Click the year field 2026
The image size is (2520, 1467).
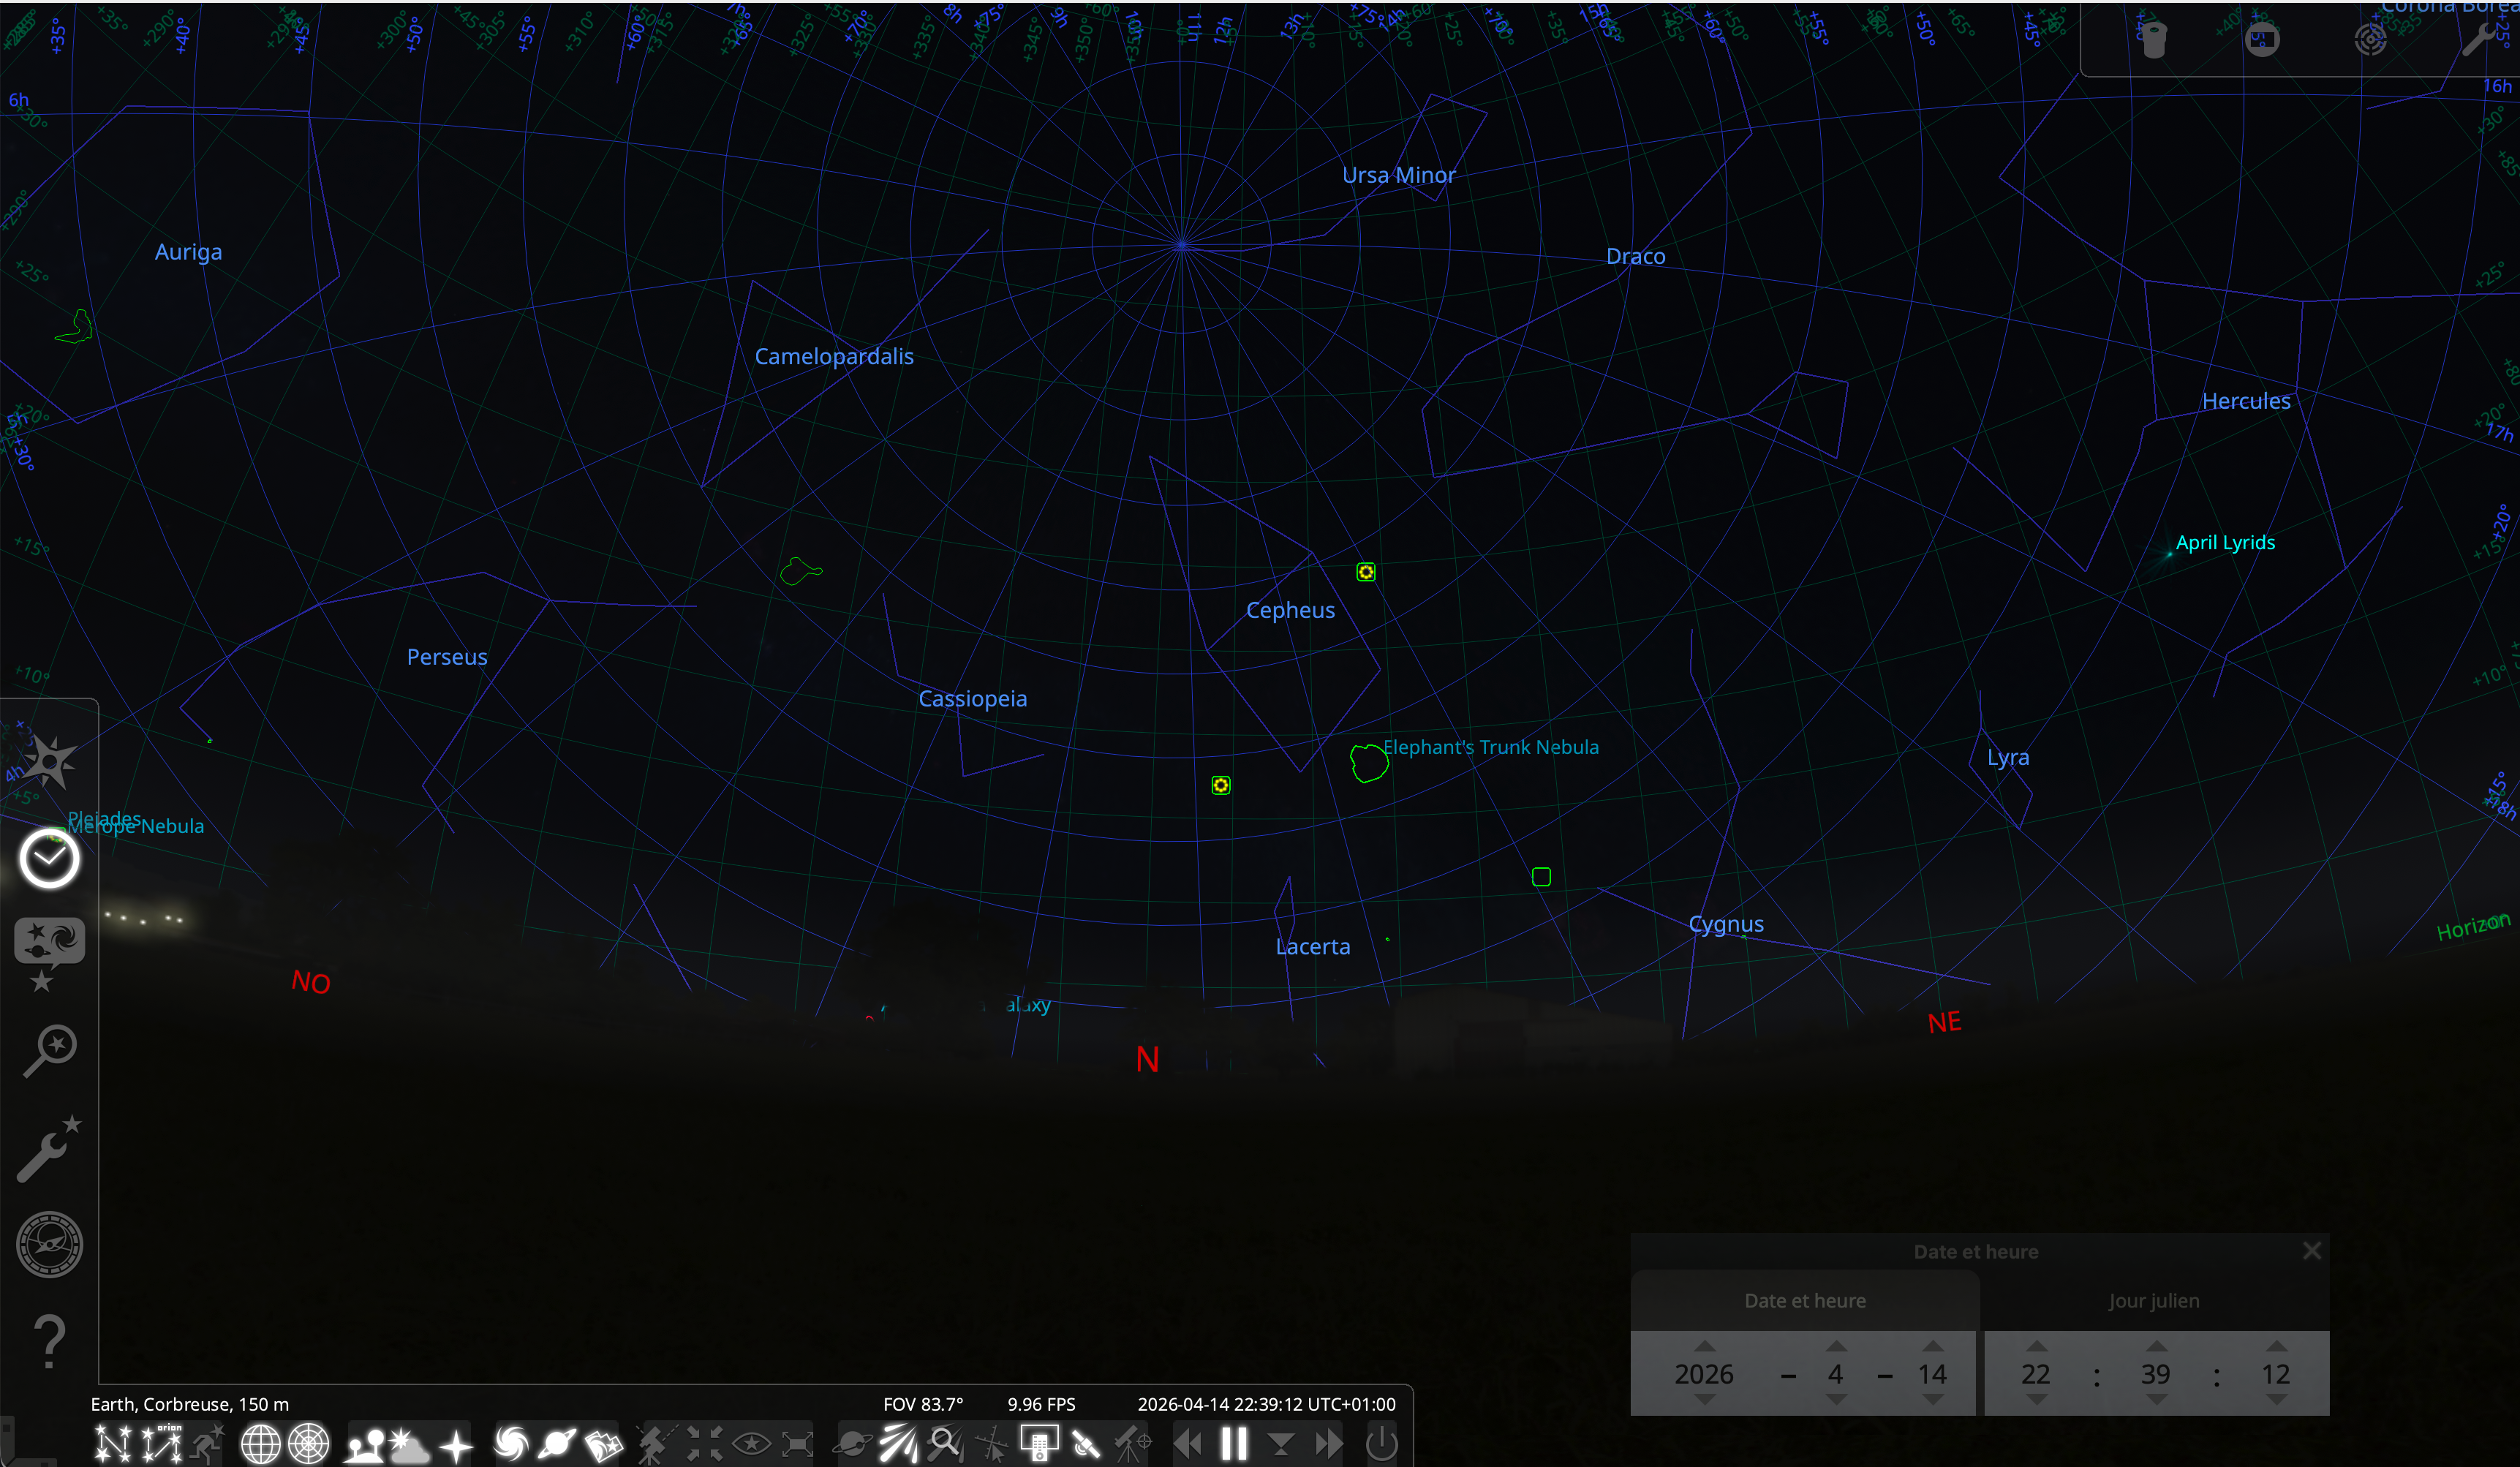tap(1705, 1374)
